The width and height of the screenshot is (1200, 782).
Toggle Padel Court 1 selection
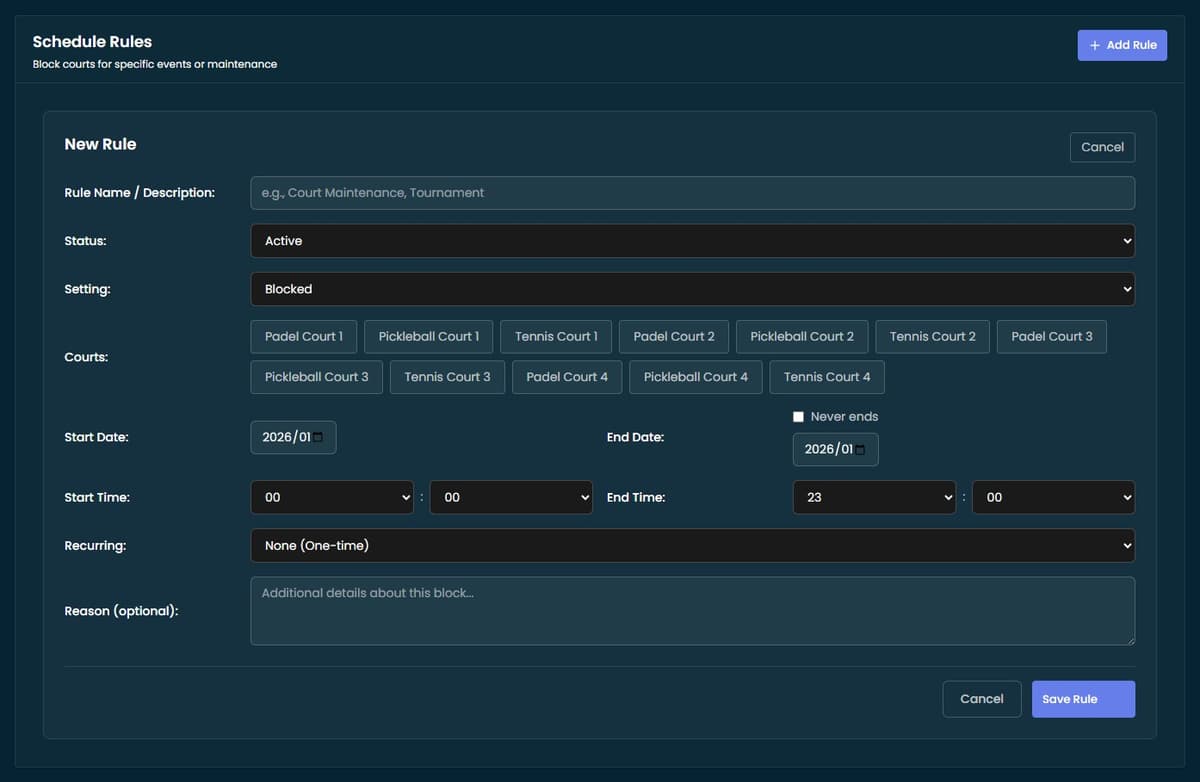[x=303, y=337]
